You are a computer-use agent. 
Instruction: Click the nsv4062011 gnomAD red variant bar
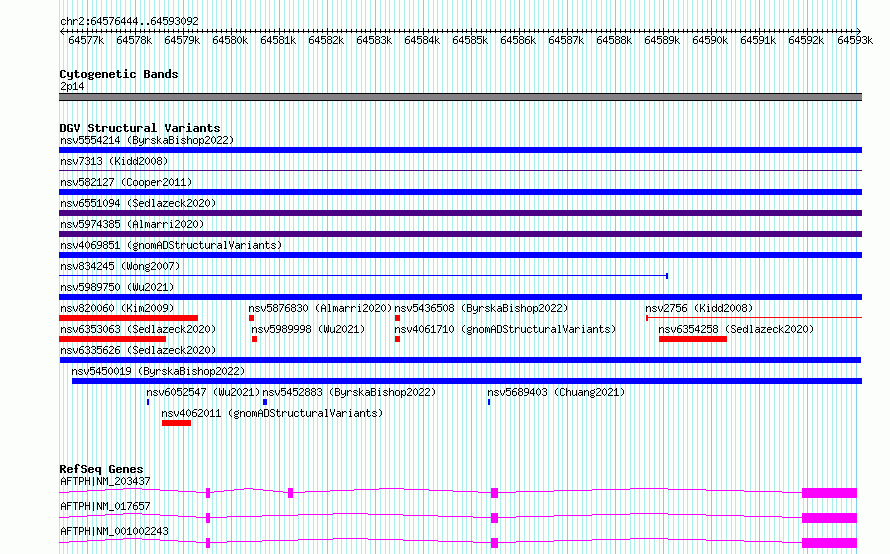(x=177, y=423)
